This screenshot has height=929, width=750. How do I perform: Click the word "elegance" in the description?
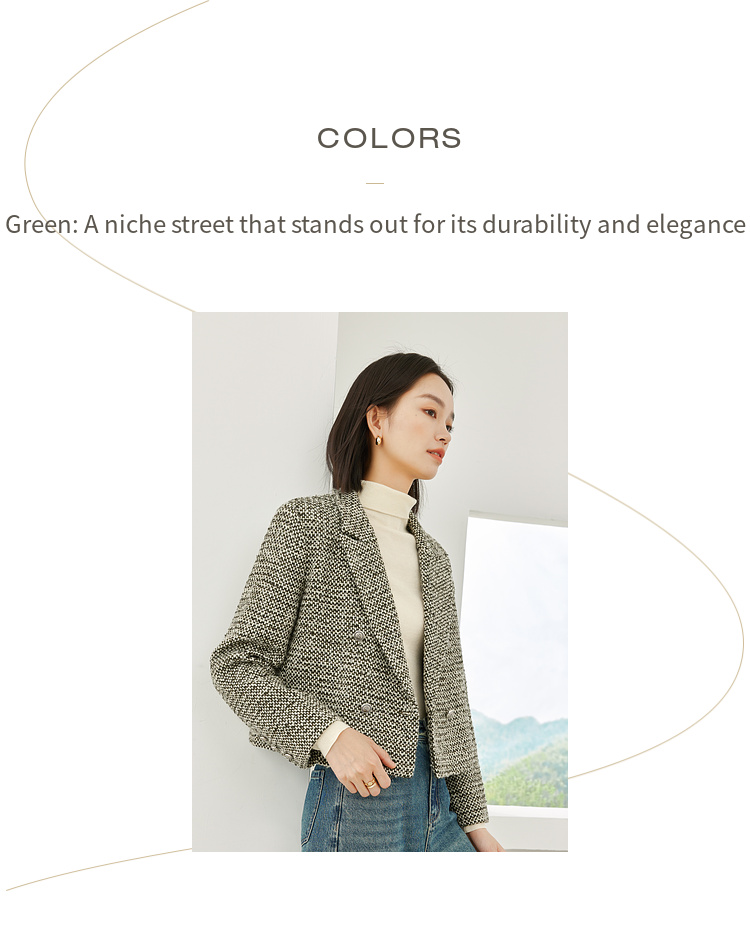(x=695, y=225)
